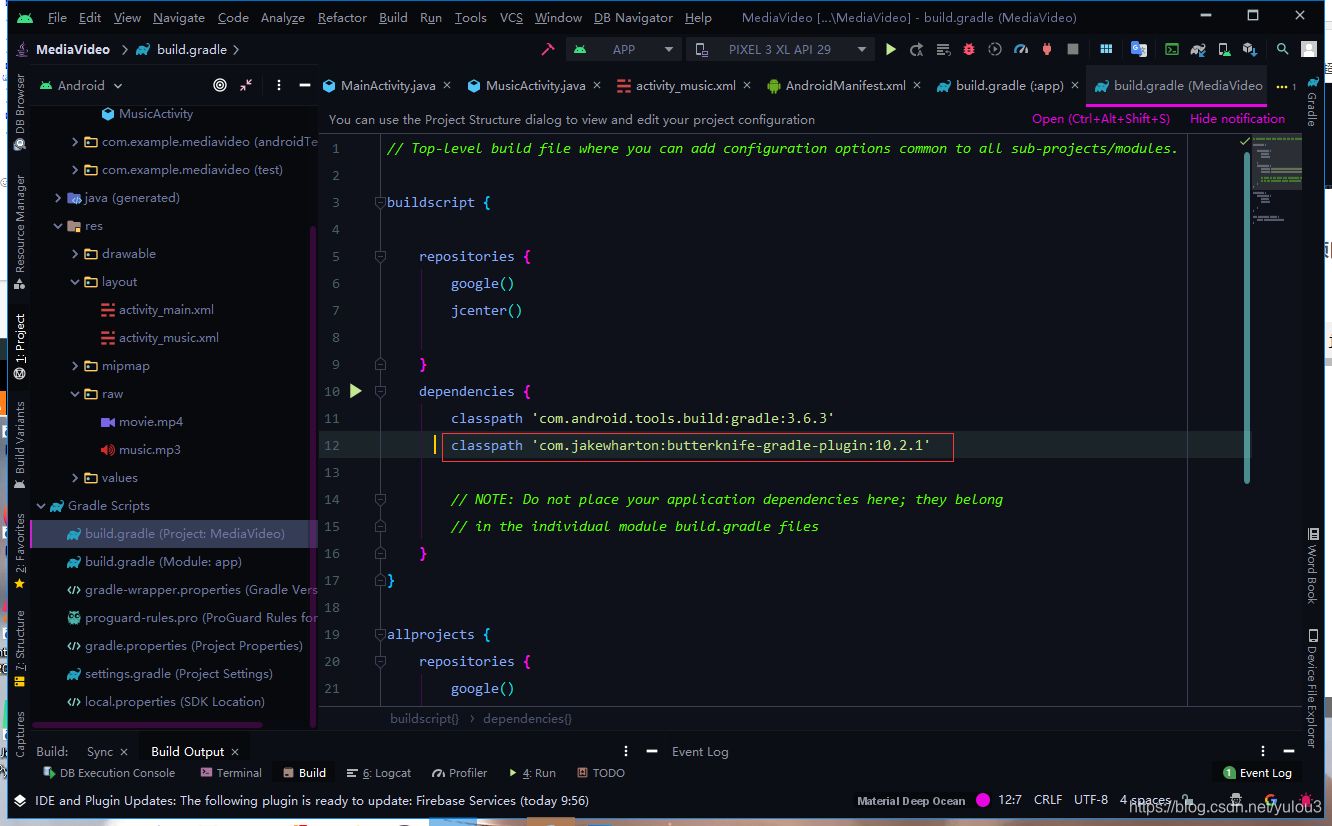
Task: Start debugging with the red bug icon
Action: (x=969, y=49)
